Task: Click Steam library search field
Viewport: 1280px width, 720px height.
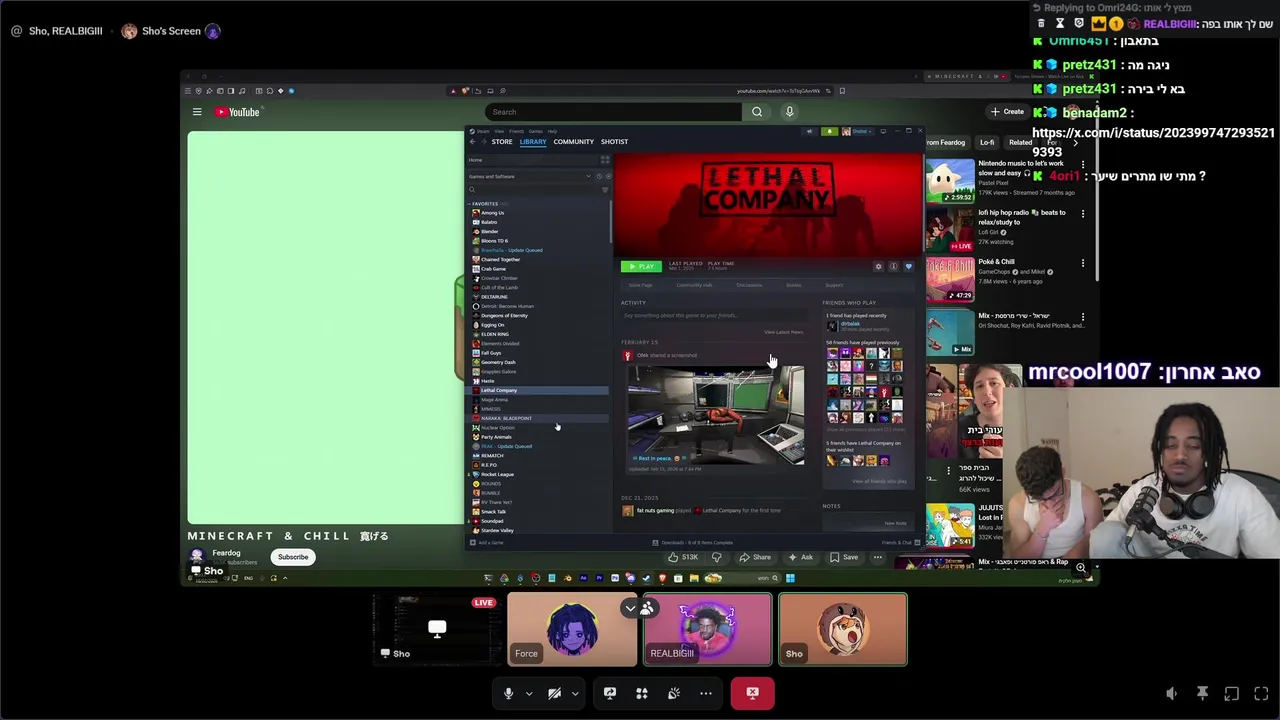Action: click(x=532, y=189)
